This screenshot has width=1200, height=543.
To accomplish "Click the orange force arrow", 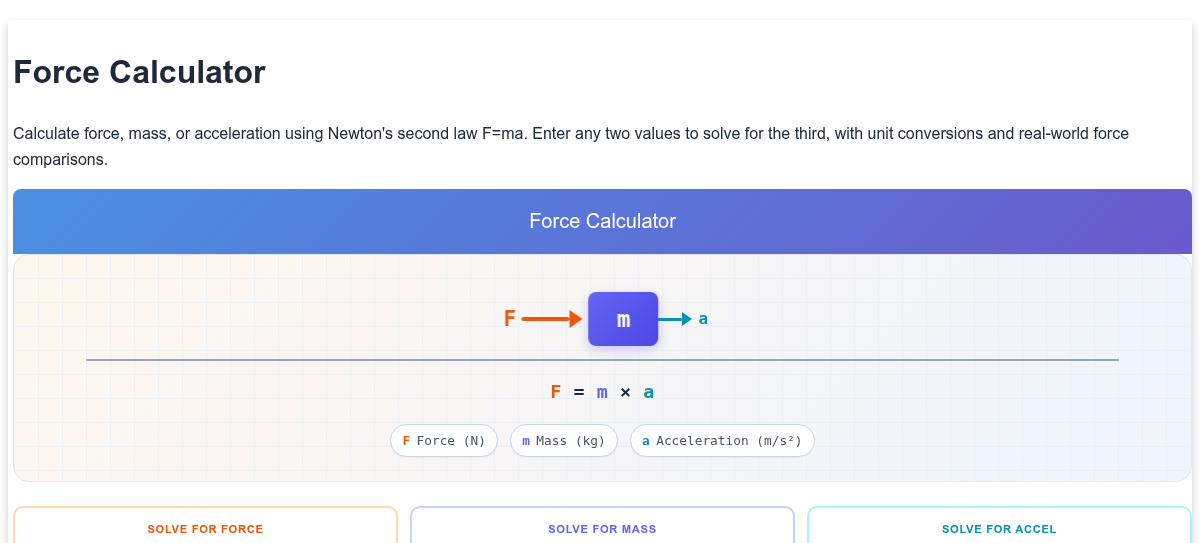I will [552, 319].
